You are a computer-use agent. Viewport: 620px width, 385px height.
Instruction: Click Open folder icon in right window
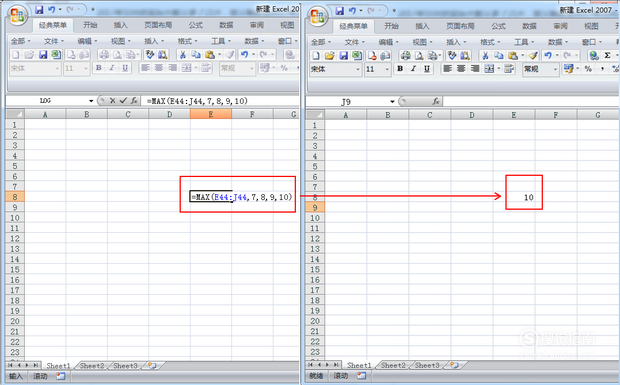[x=330, y=55]
